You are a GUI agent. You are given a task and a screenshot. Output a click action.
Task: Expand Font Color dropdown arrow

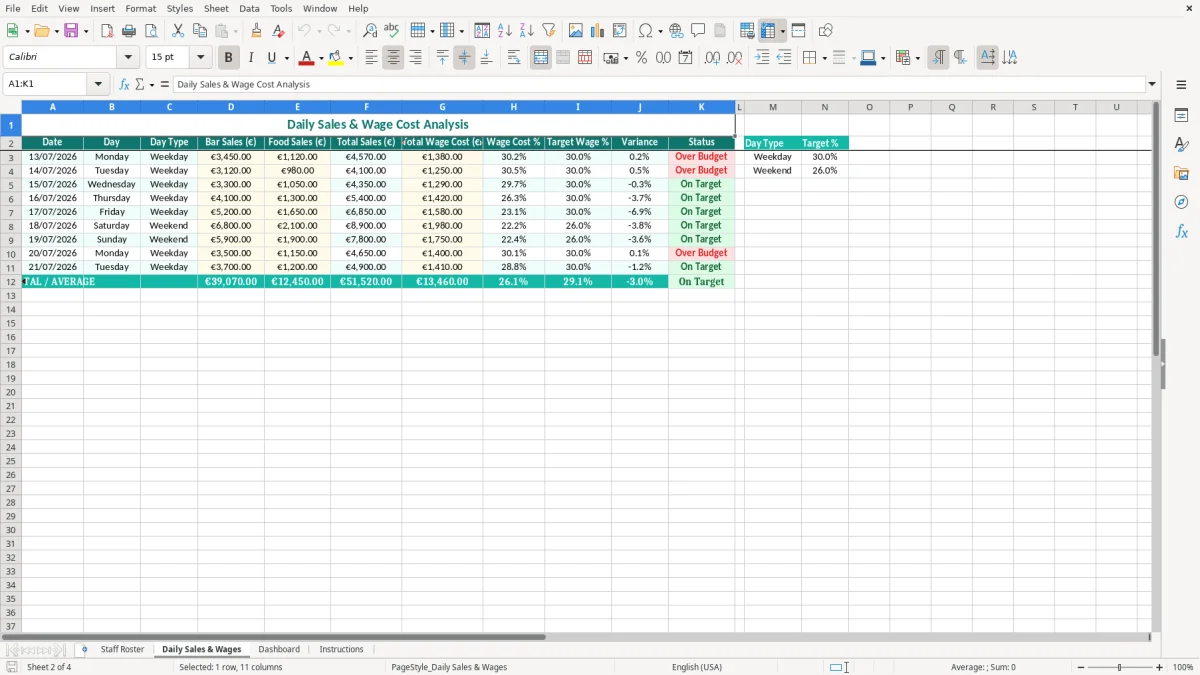click(320, 58)
